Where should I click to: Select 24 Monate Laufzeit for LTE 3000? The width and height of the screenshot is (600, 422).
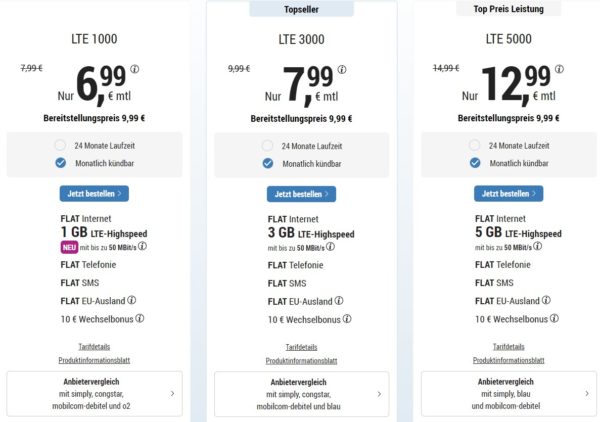click(x=268, y=145)
